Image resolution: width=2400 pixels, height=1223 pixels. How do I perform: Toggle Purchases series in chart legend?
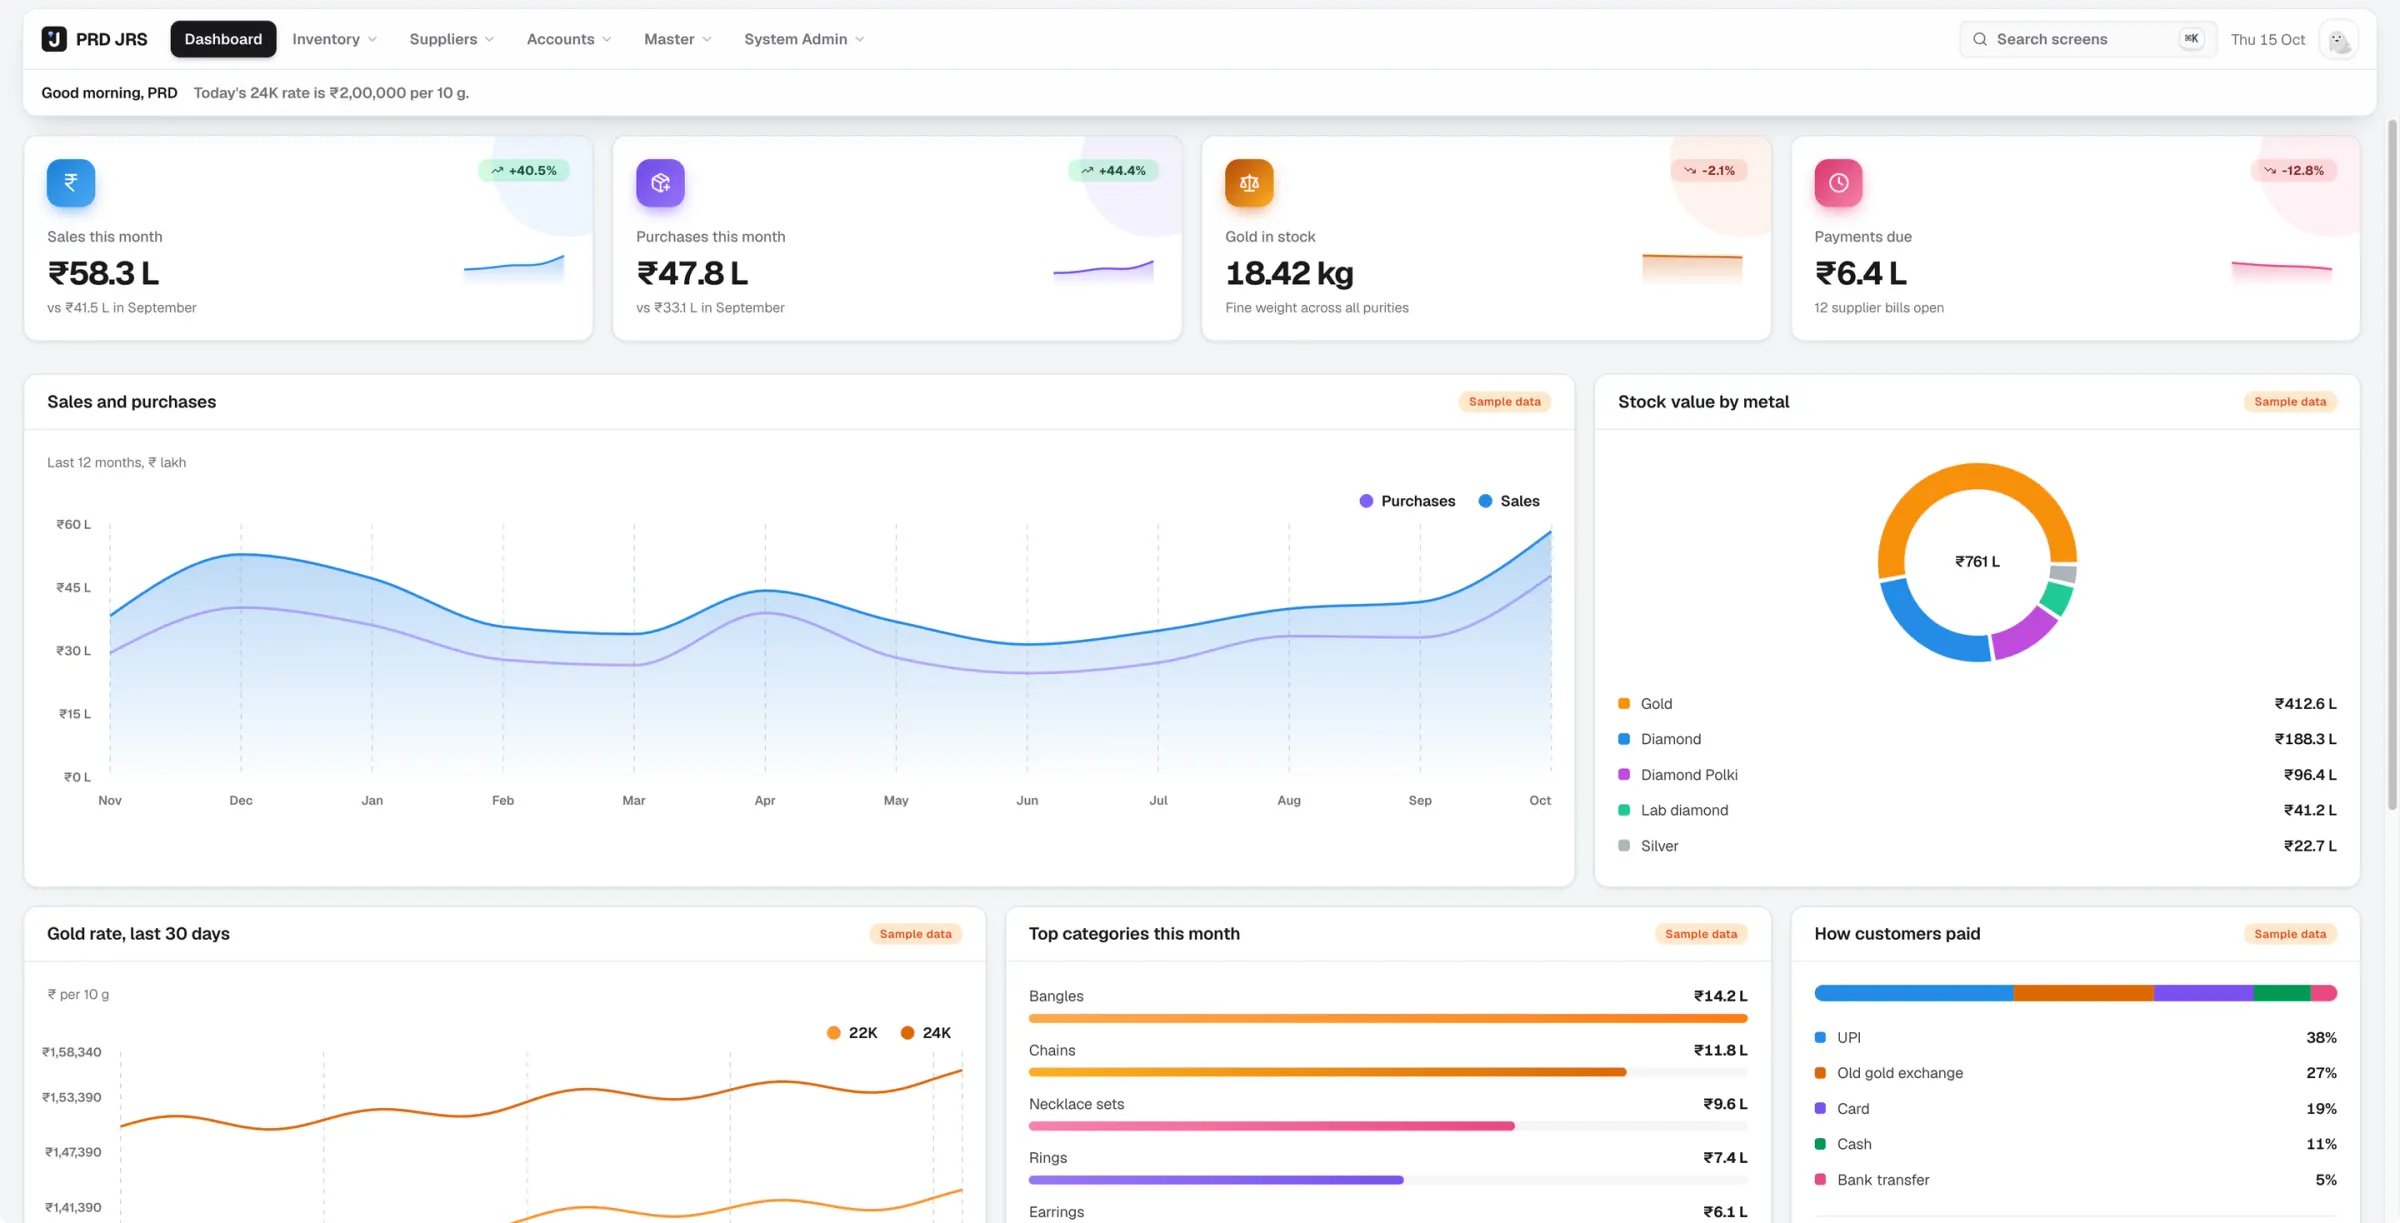1407,501
